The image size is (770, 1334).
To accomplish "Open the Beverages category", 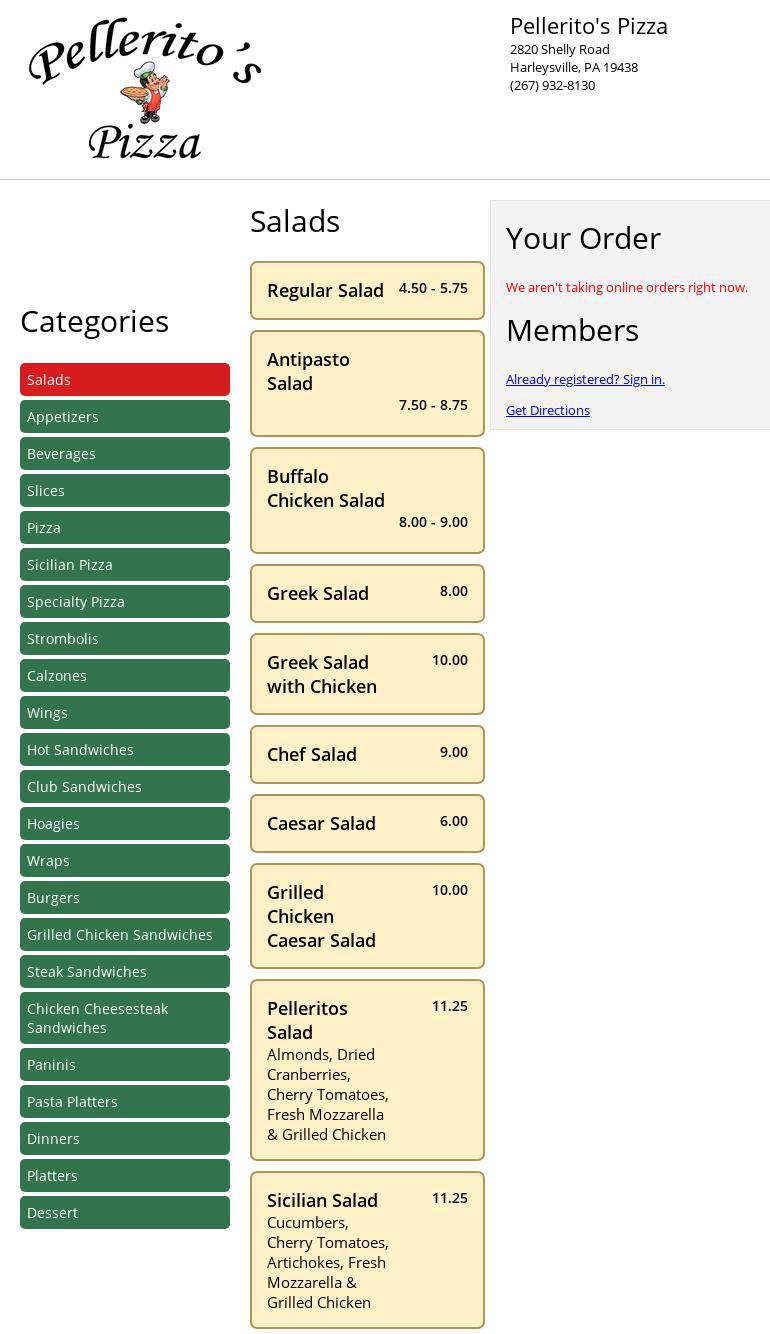I will point(125,454).
